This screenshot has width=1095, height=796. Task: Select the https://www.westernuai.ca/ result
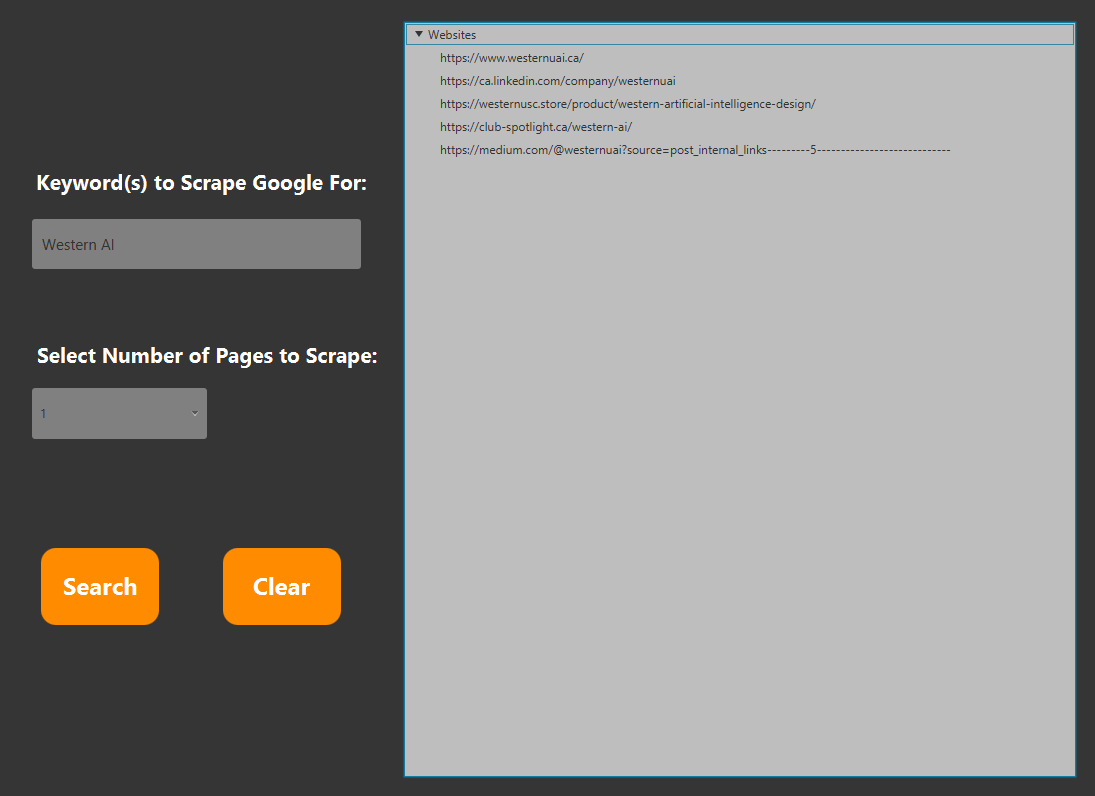[511, 57]
